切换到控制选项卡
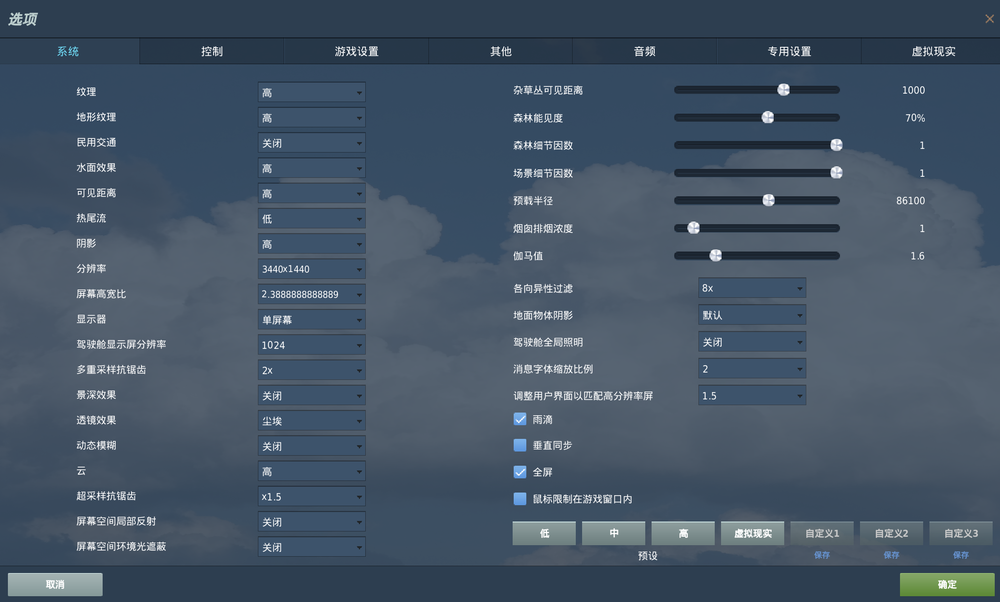Image resolution: width=1000 pixels, height=602 pixels. 211,50
